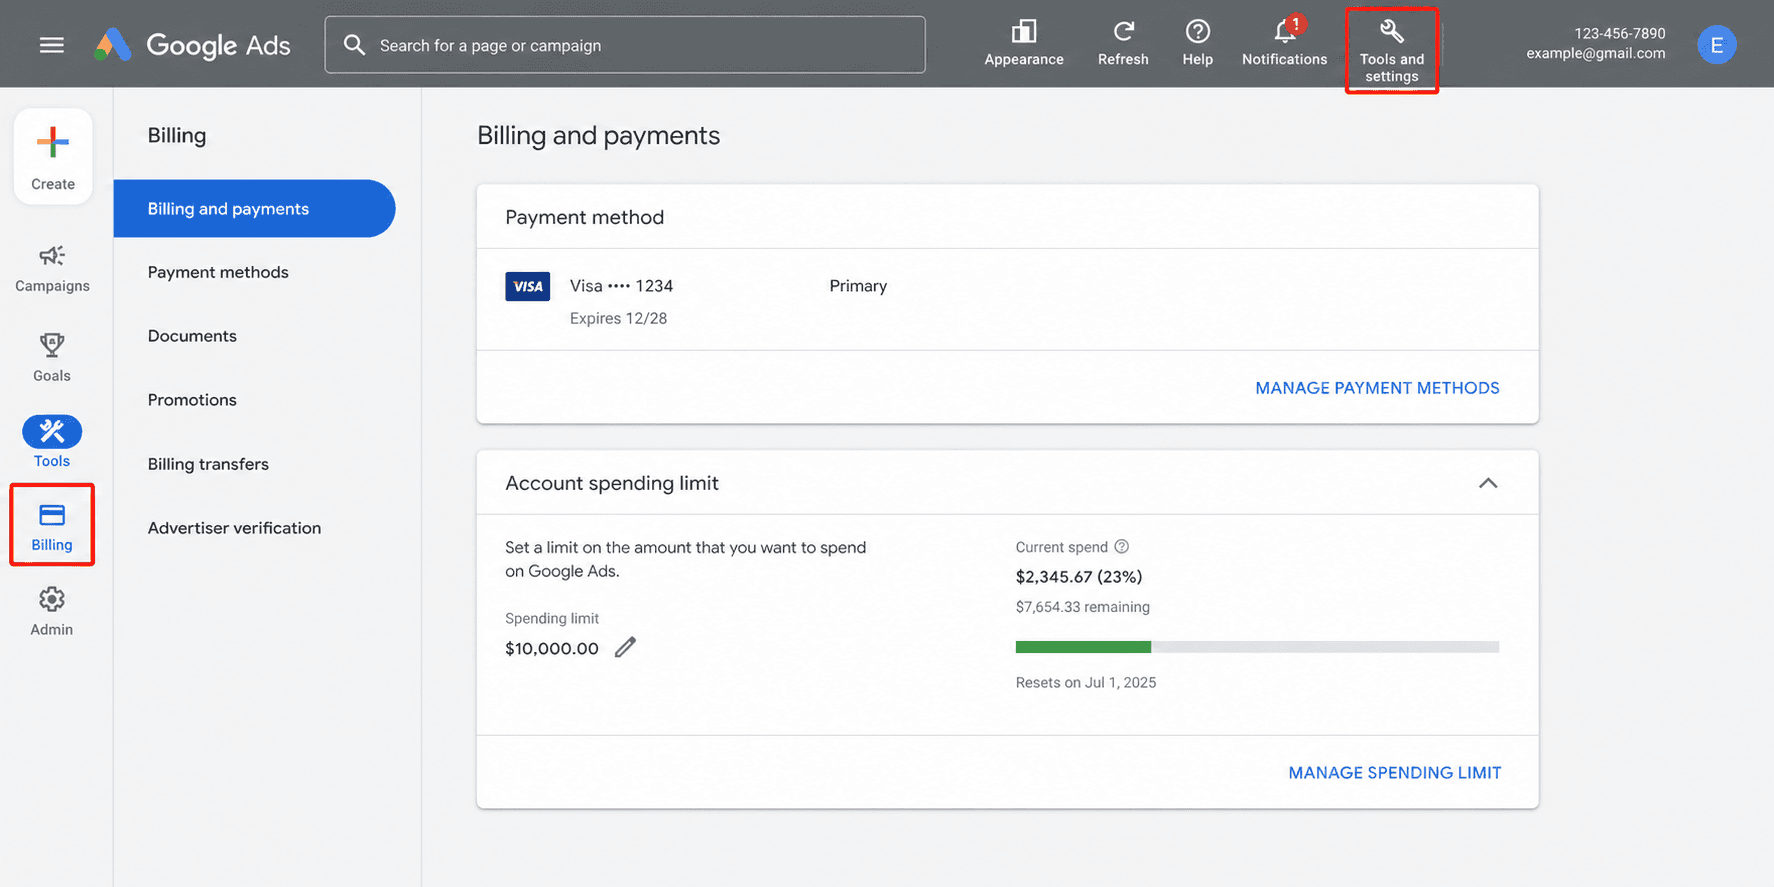Open Promotions menu item
1774x887 pixels.
(x=192, y=400)
